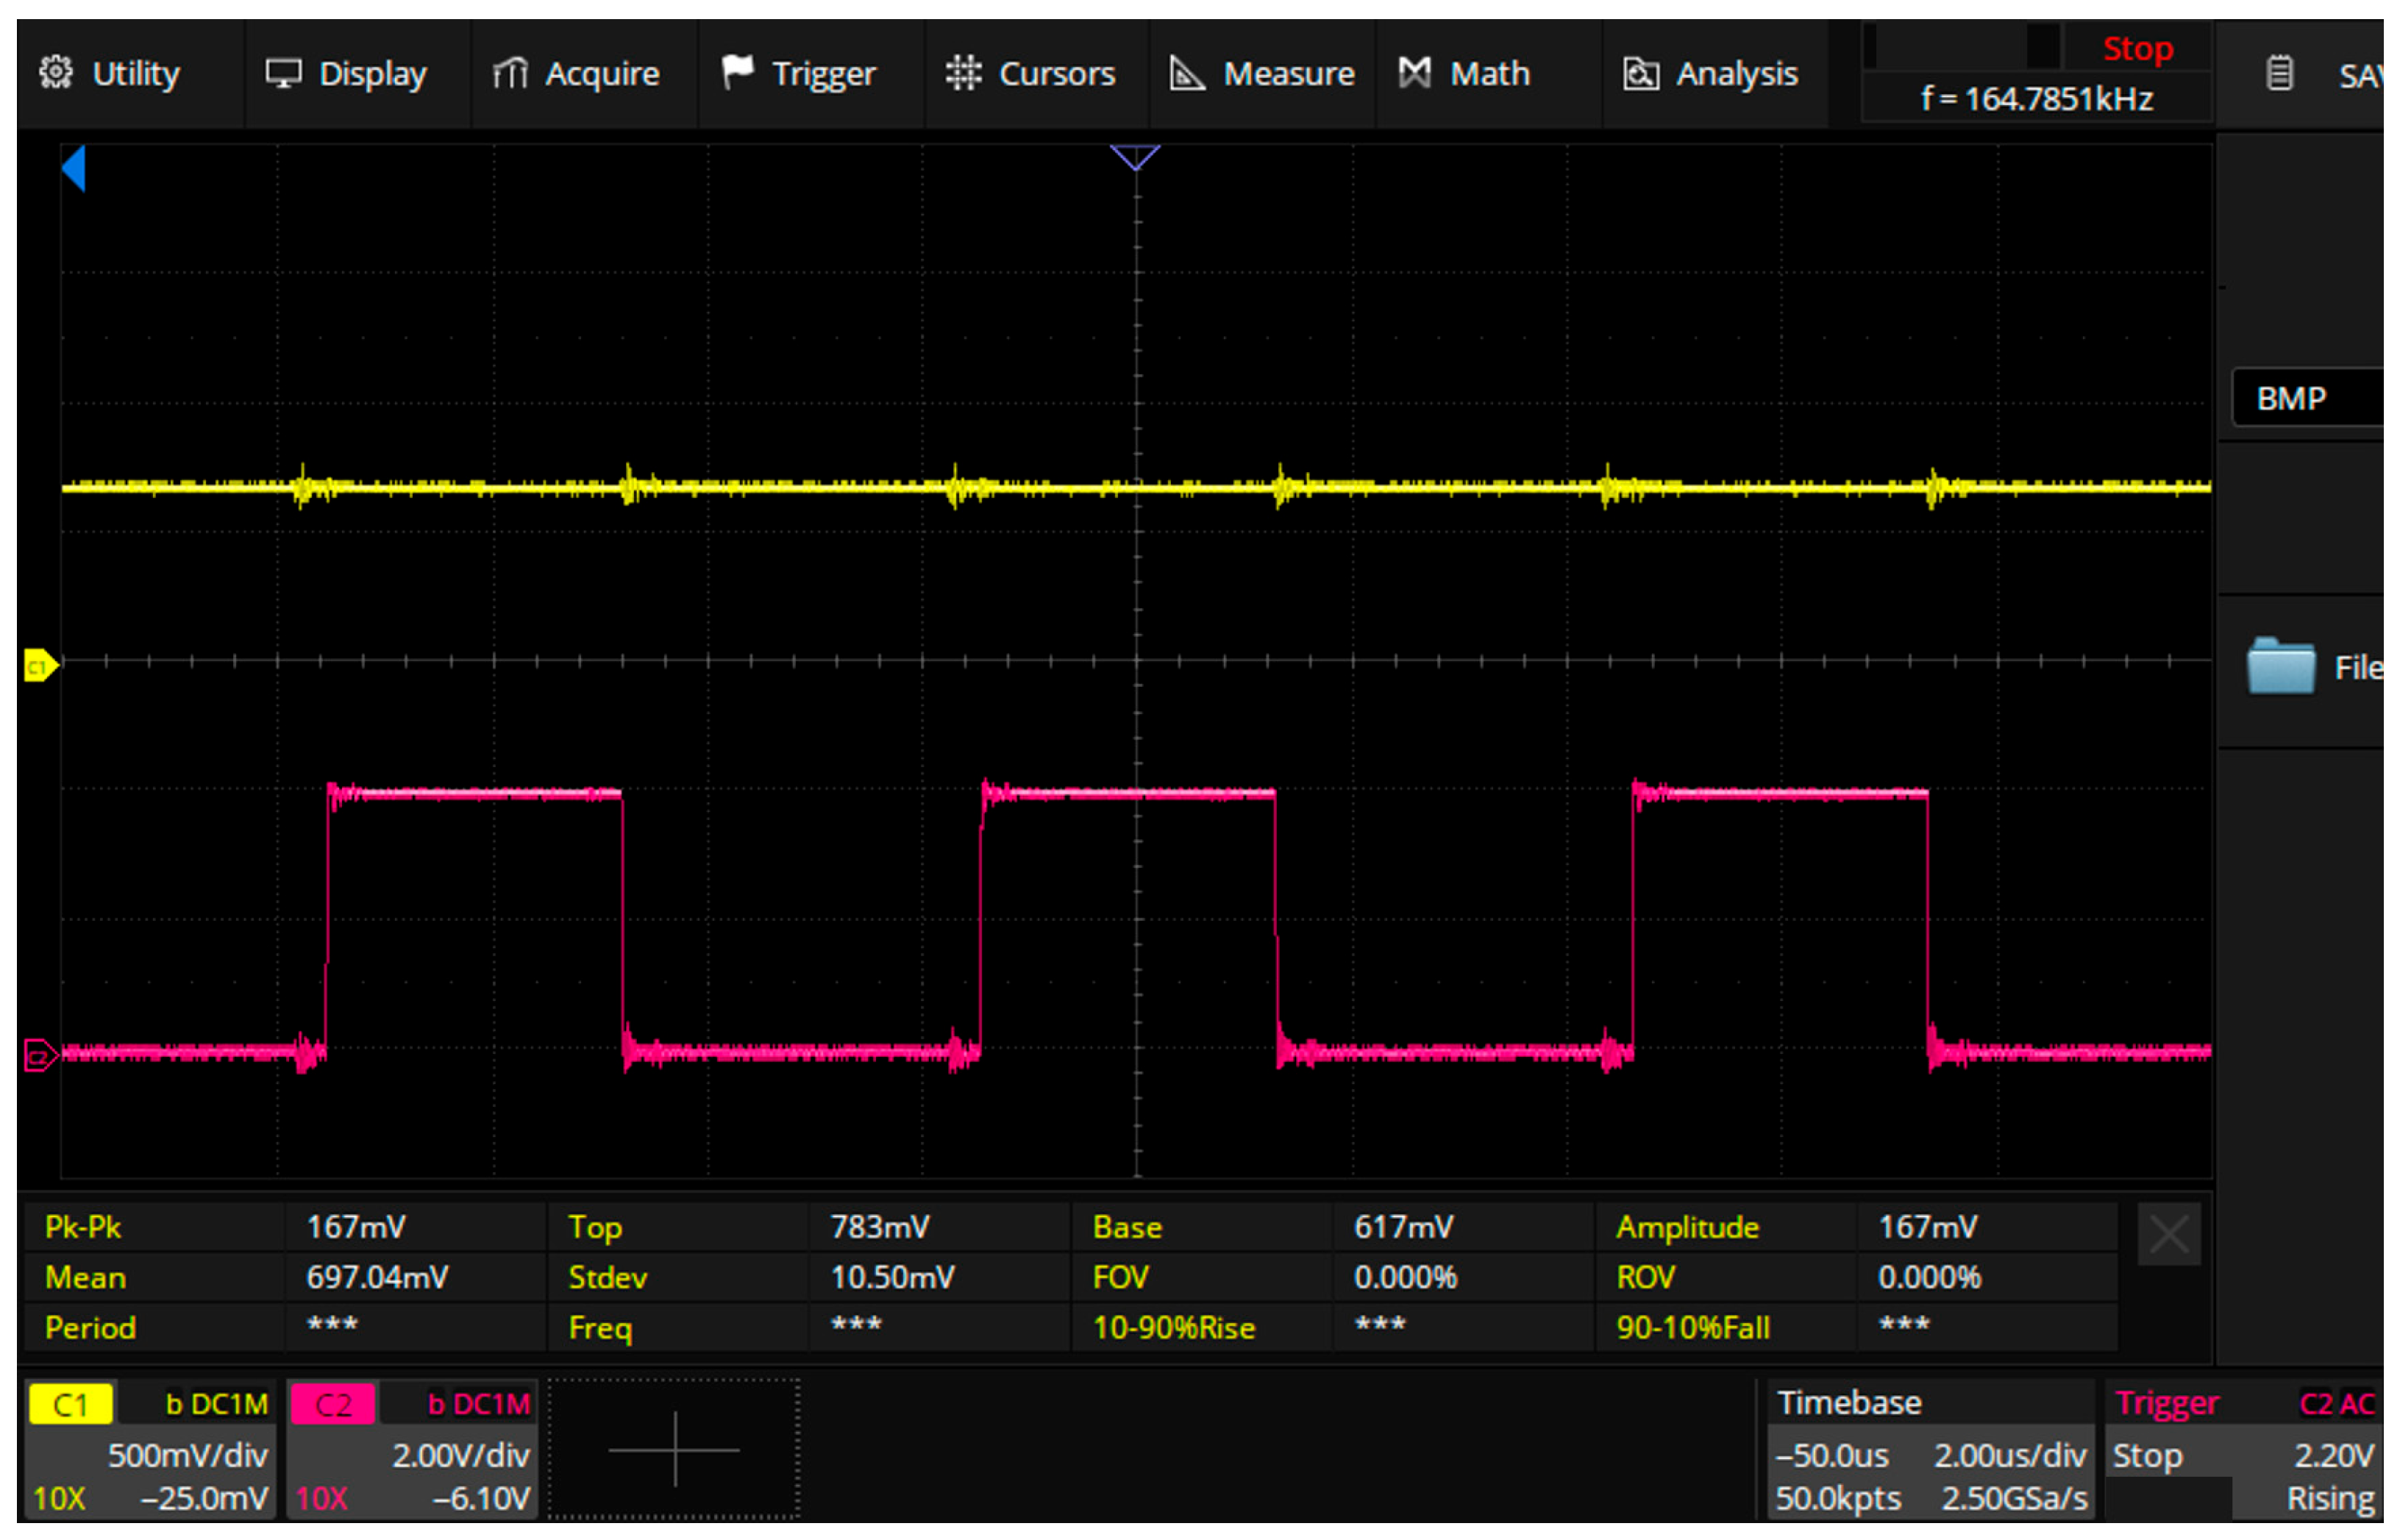The width and height of the screenshot is (2400, 1540).
Task: Select the yellow C1 ground level marker
Action: click(x=40, y=667)
